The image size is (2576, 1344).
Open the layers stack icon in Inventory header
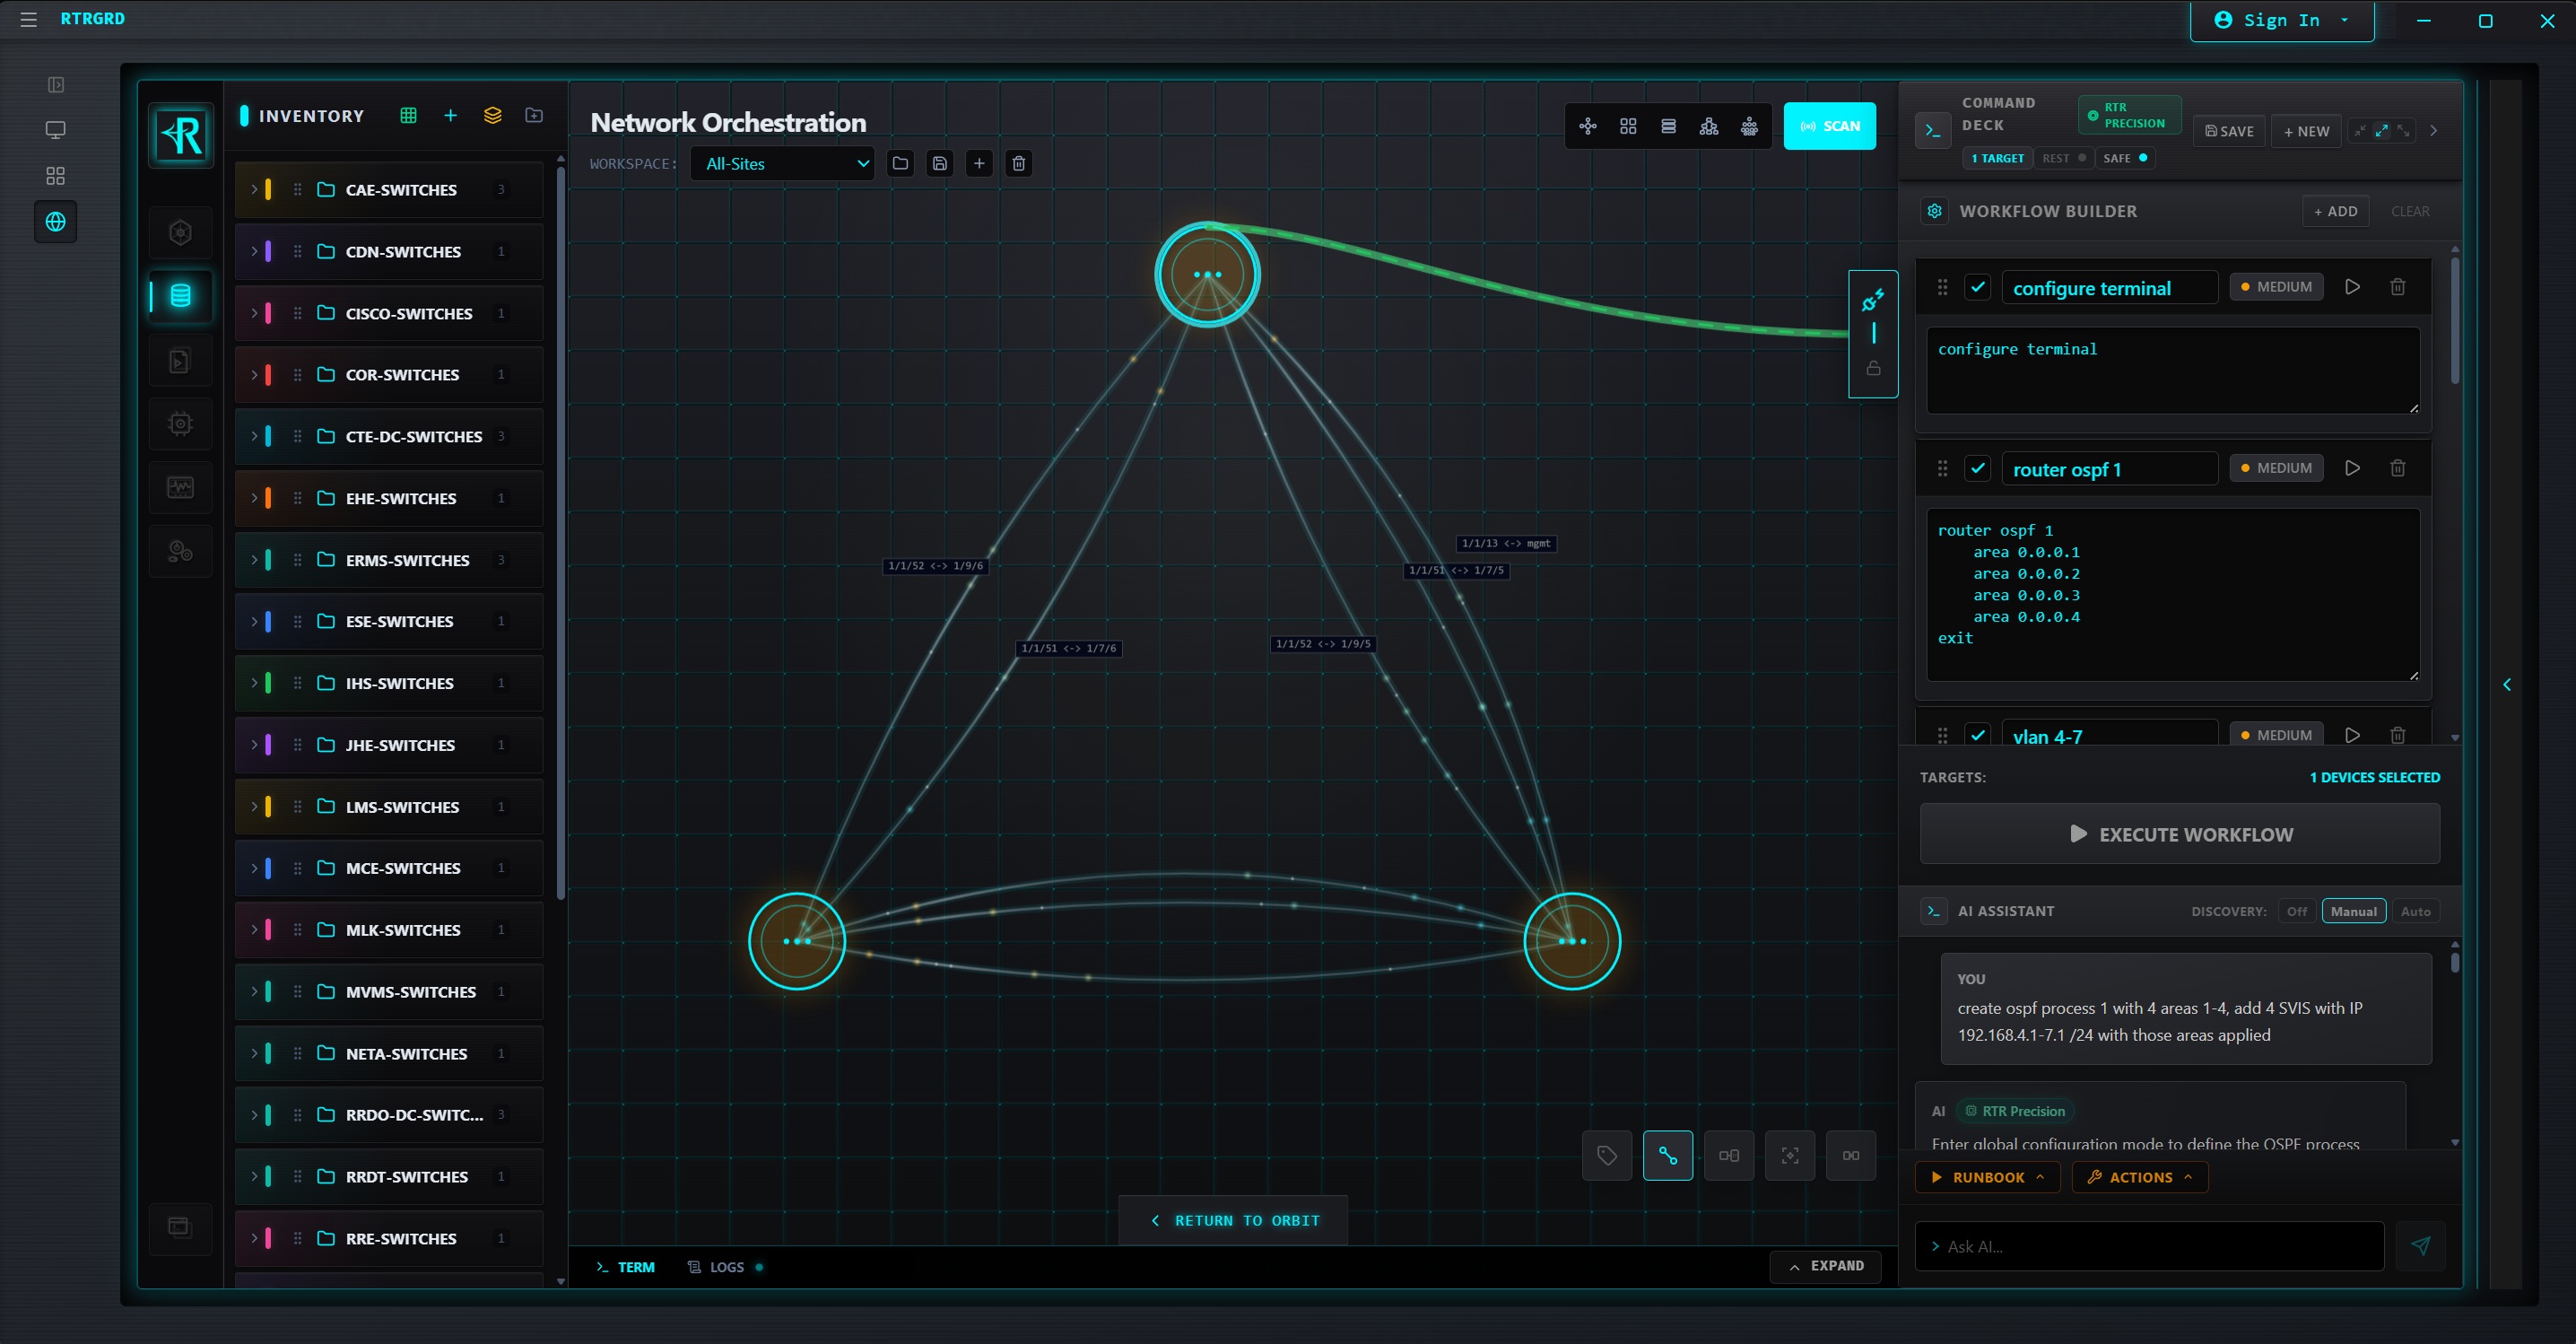coord(492,116)
